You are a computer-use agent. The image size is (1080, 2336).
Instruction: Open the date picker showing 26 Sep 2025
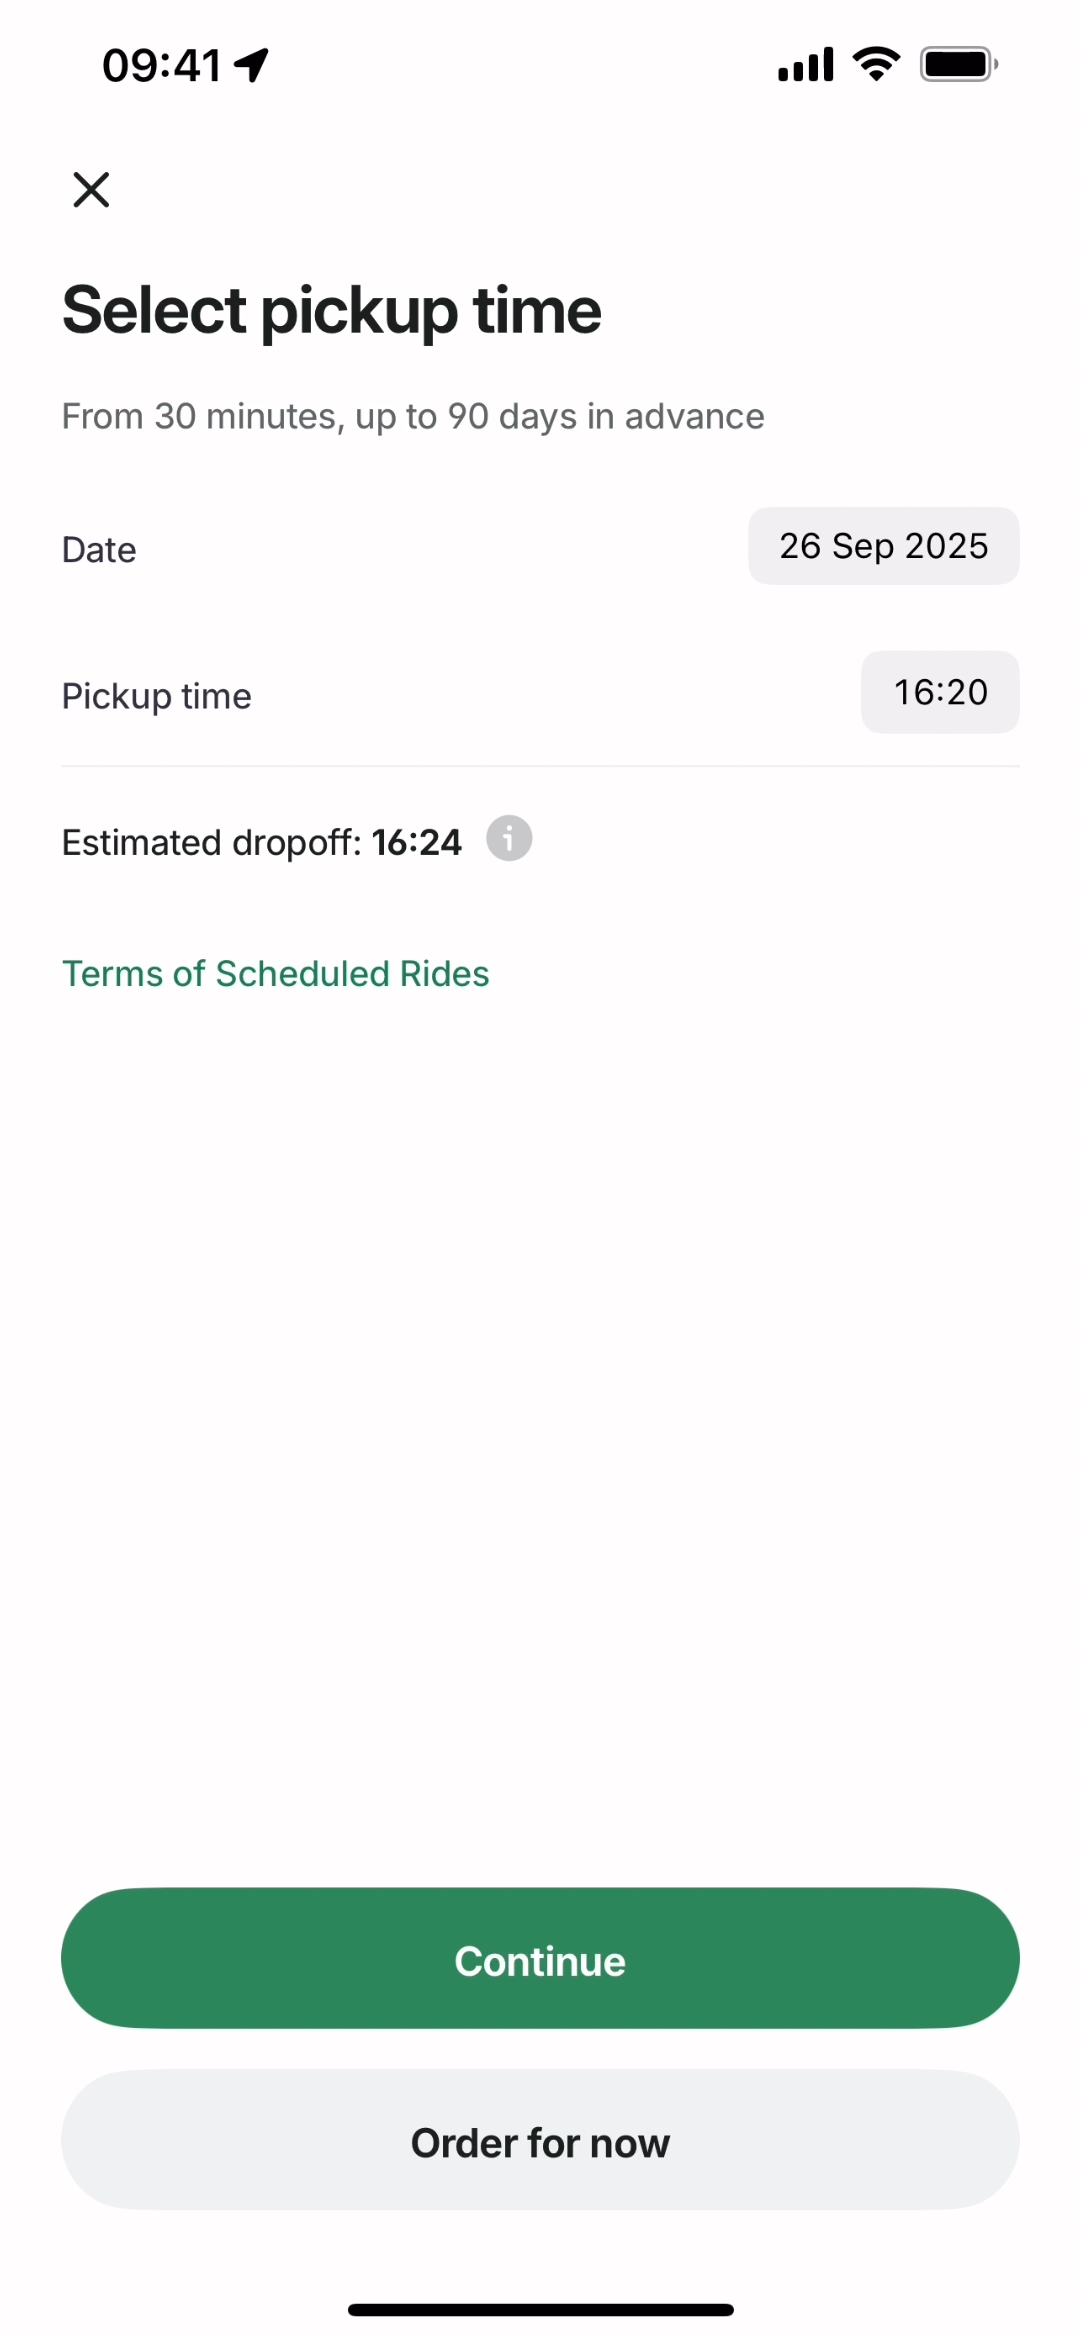[x=883, y=546]
